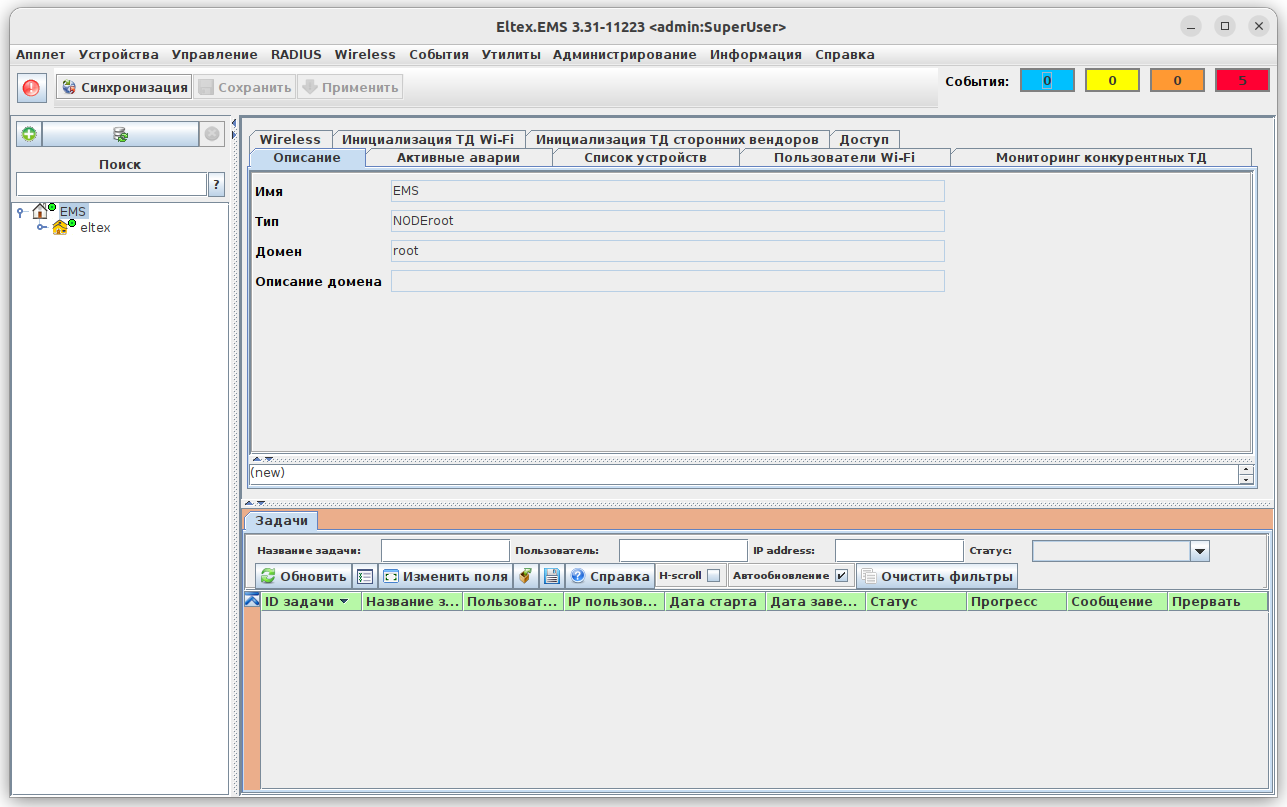The height and width of the screenshot is (807, 1287).
Task: Collapse the EMS root tree node
Action: tap(20, 212)
